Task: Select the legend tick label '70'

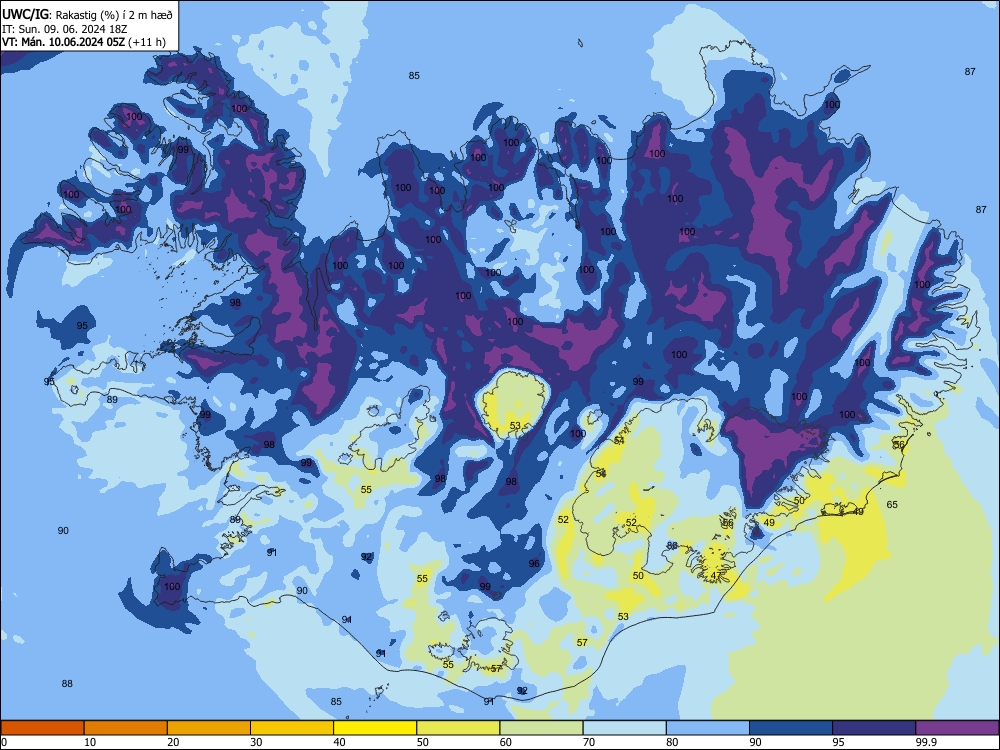Action: click(x=589, y=742)
